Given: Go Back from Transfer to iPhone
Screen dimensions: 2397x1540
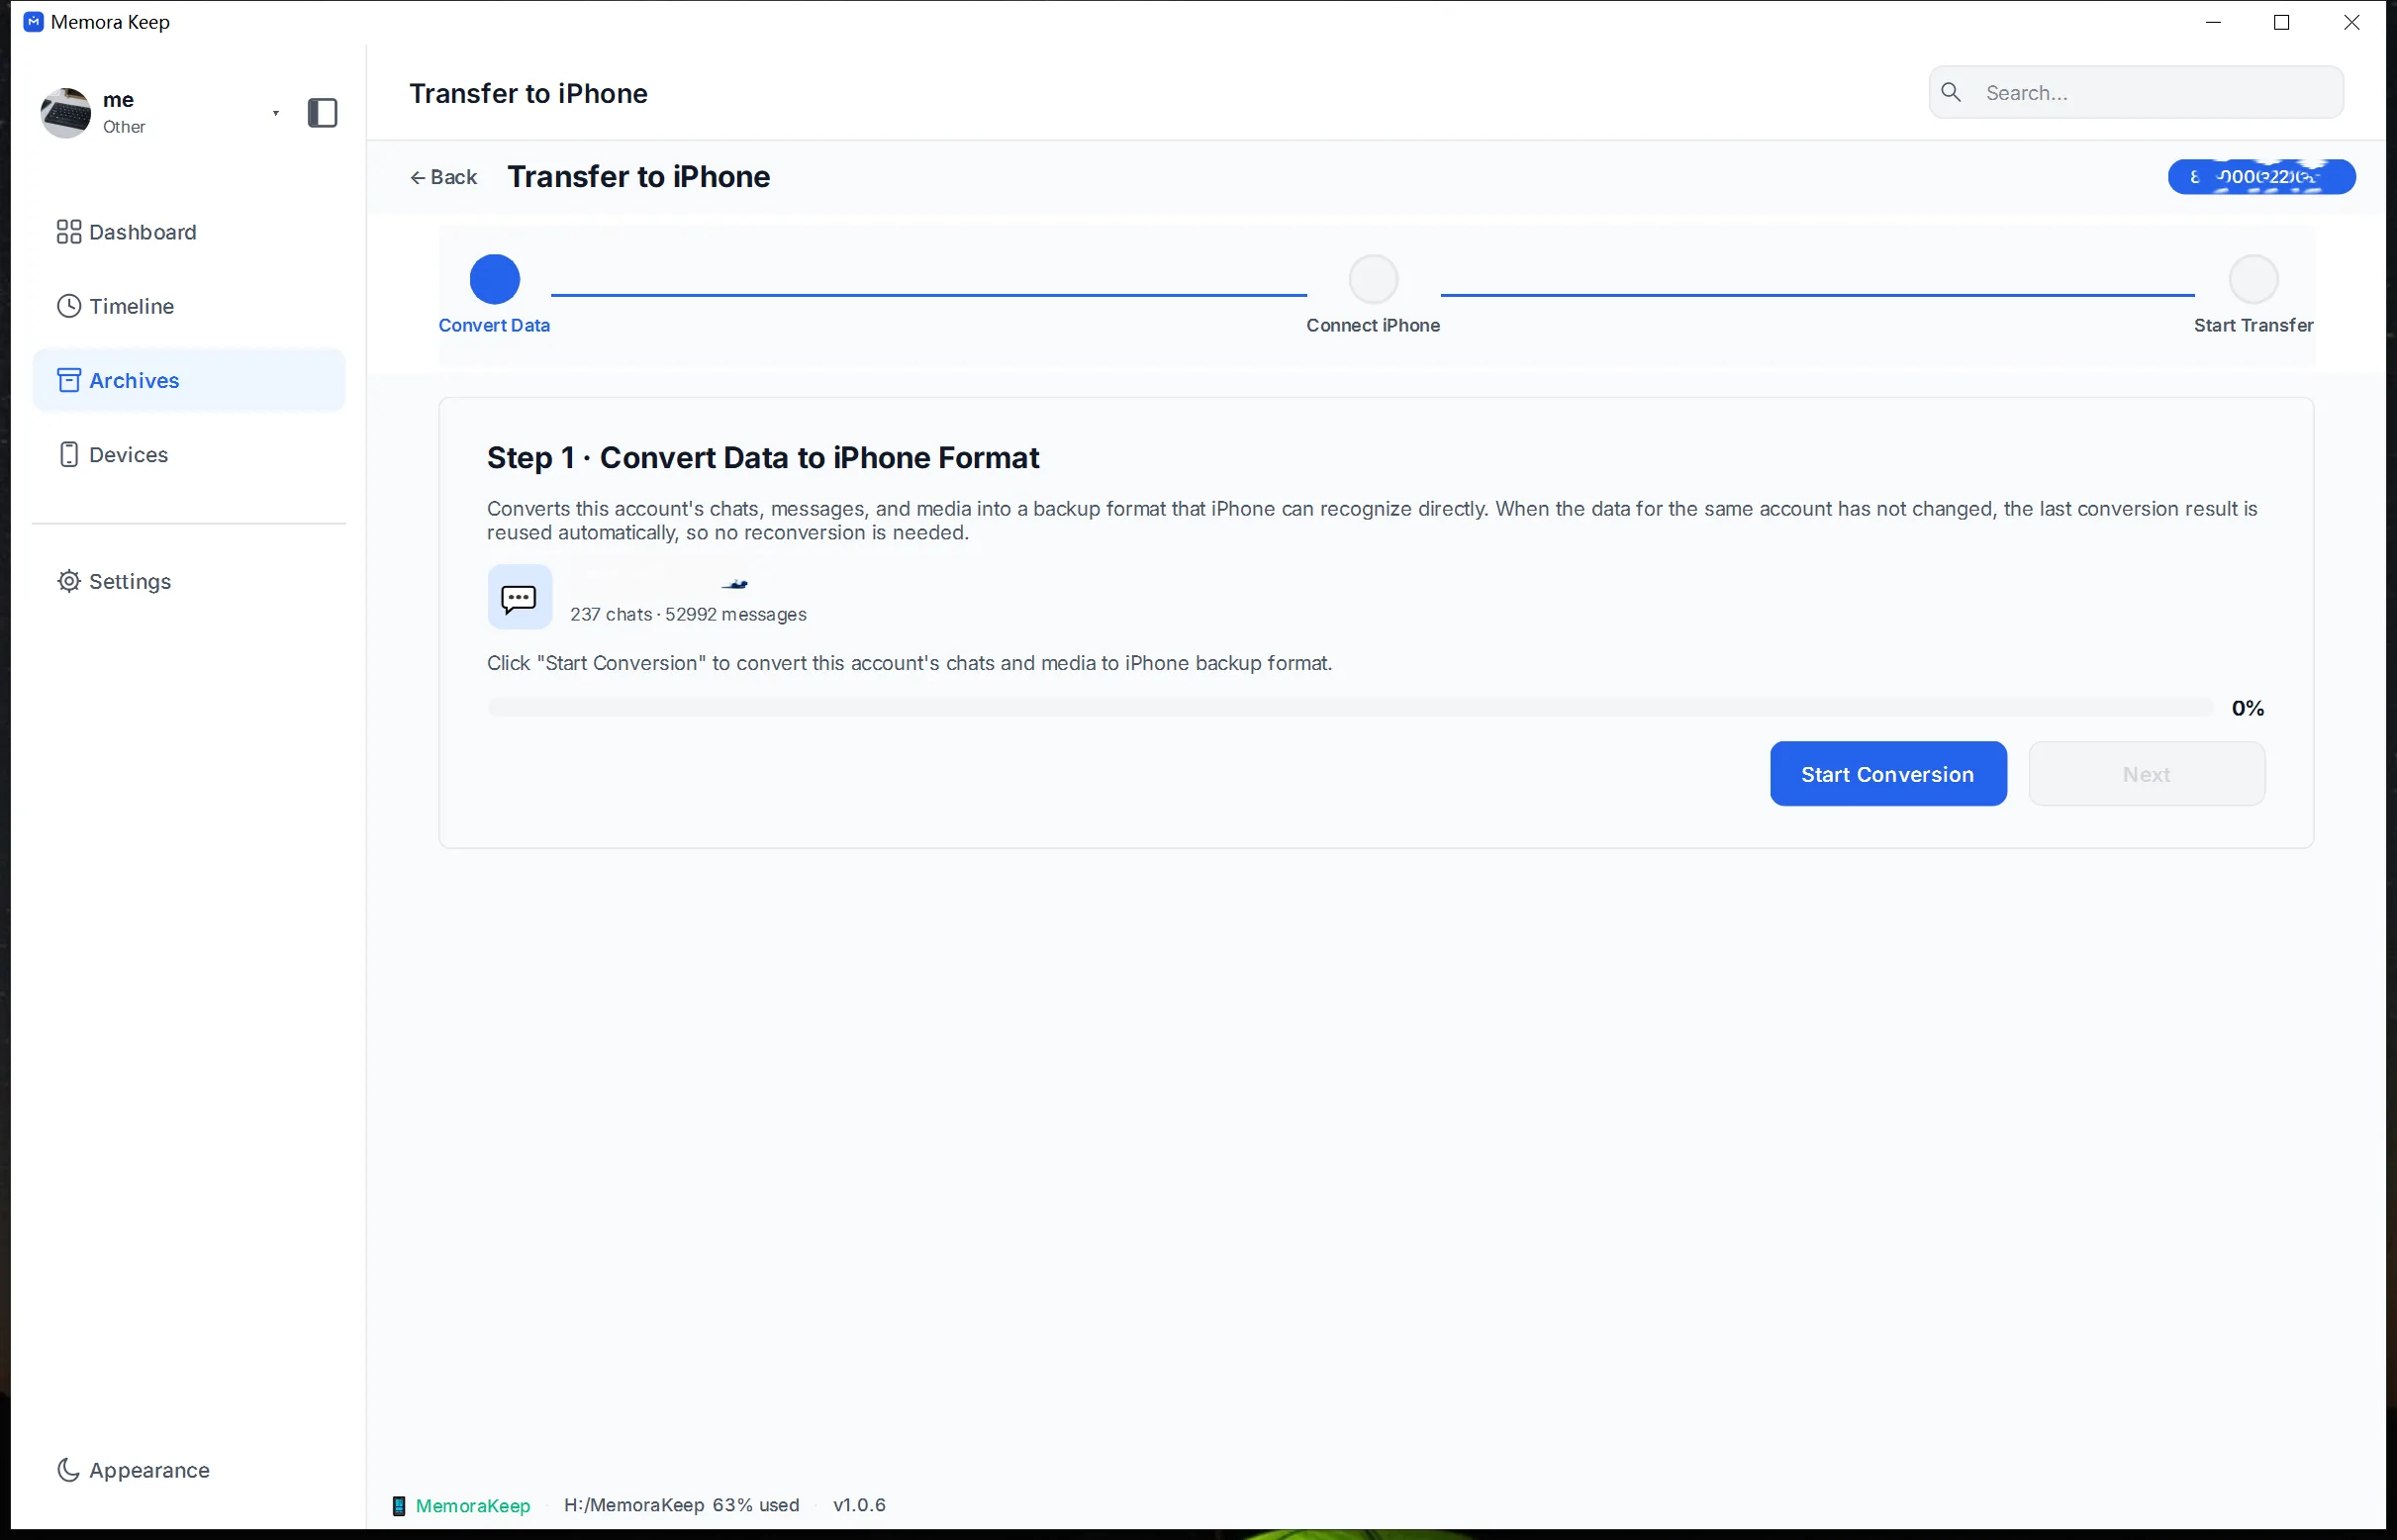Looking at the screenshot, I should (x=443, y=177).
